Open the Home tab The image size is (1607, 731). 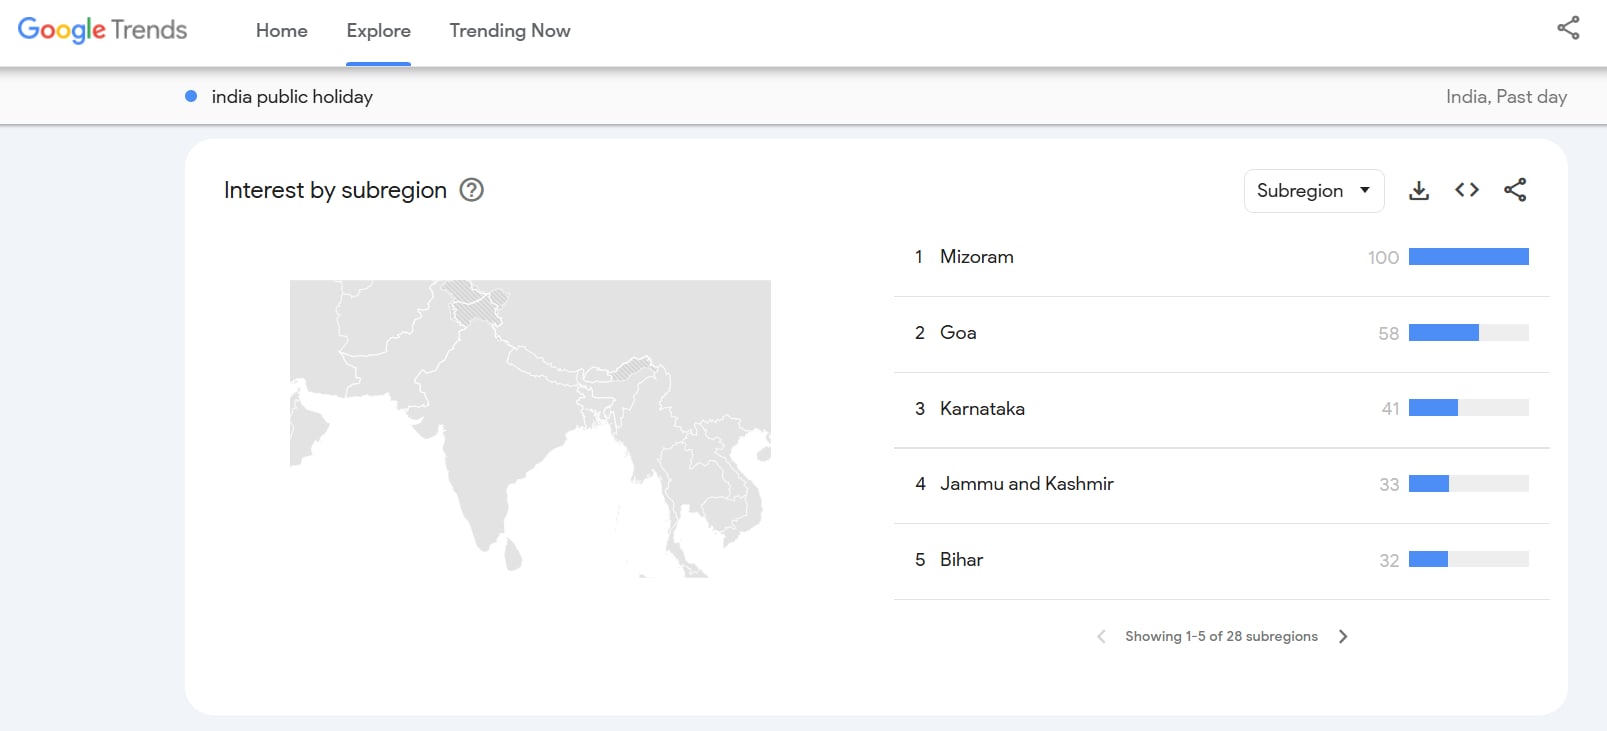point(281,31)
